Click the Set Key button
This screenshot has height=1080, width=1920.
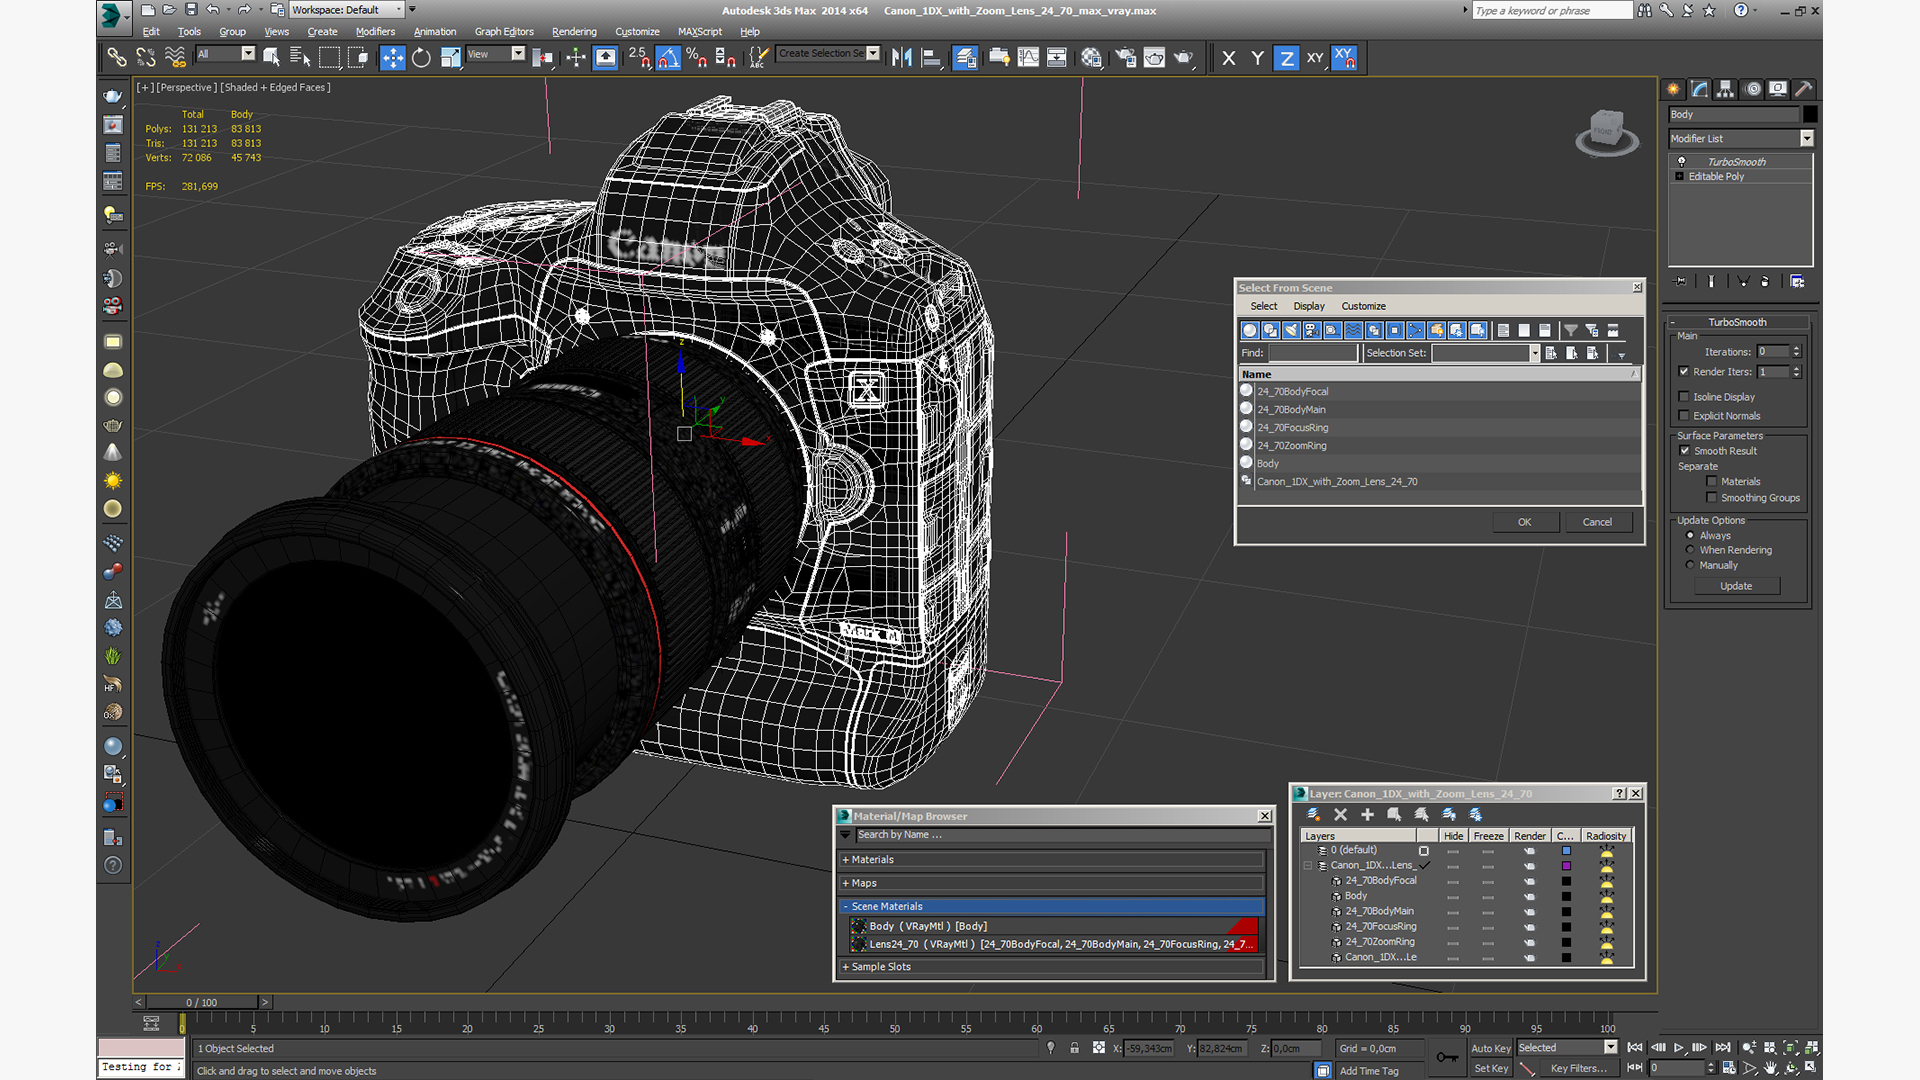1490,1068
